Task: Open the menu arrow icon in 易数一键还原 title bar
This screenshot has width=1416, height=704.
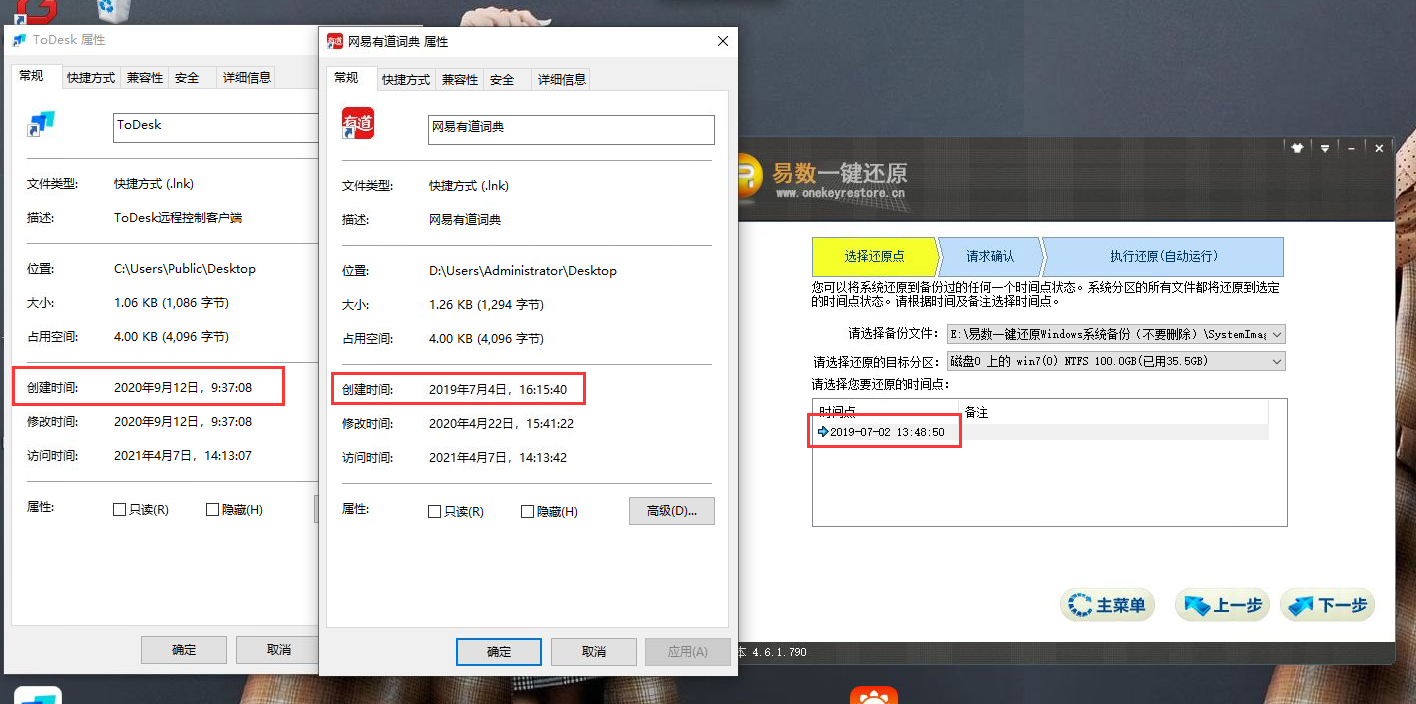Action: click(x=1325, y=148)
